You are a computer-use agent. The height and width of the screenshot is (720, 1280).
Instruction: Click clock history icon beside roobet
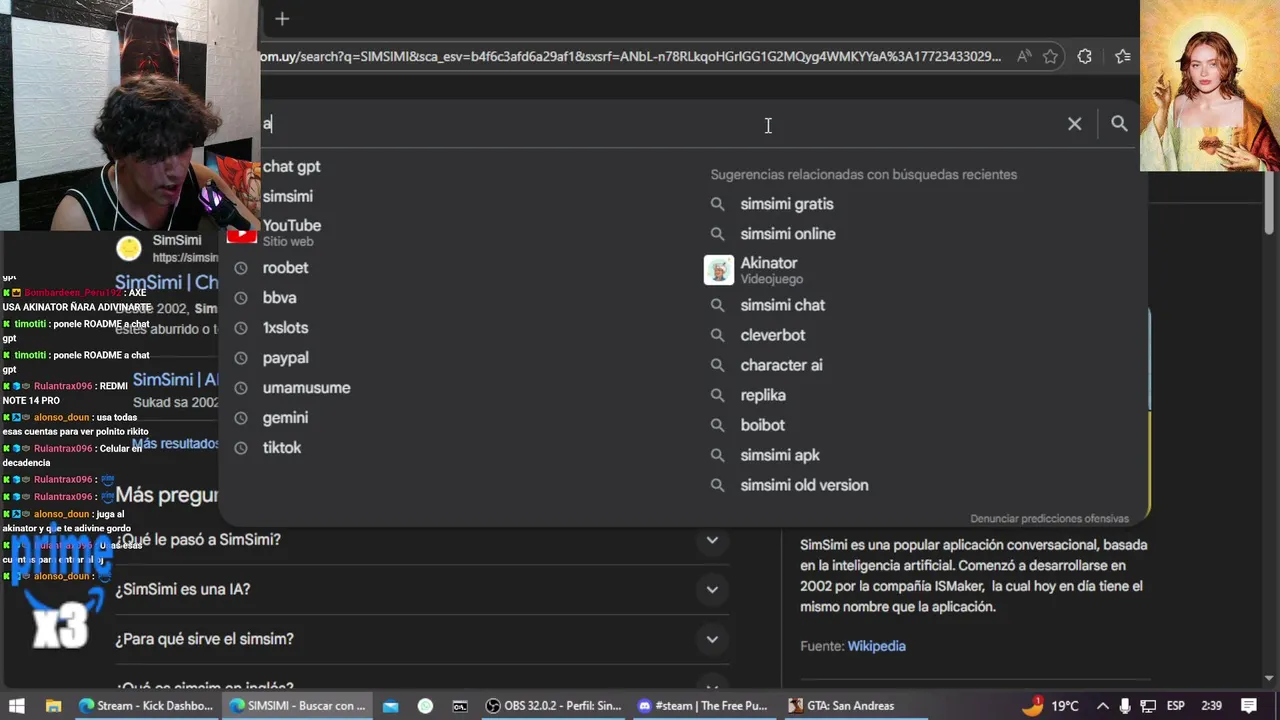[x=240, y=268]
